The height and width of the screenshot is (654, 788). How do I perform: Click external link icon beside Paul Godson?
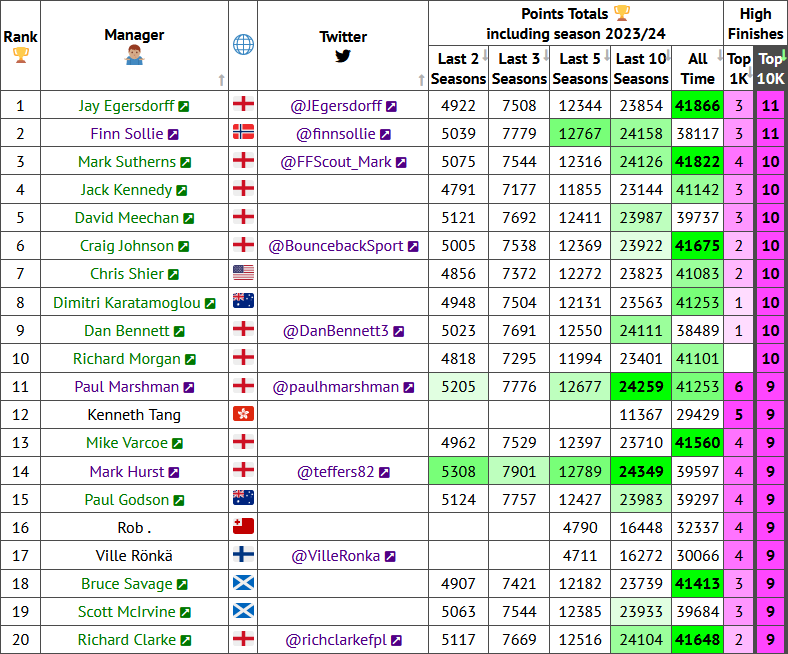point(178,501)
